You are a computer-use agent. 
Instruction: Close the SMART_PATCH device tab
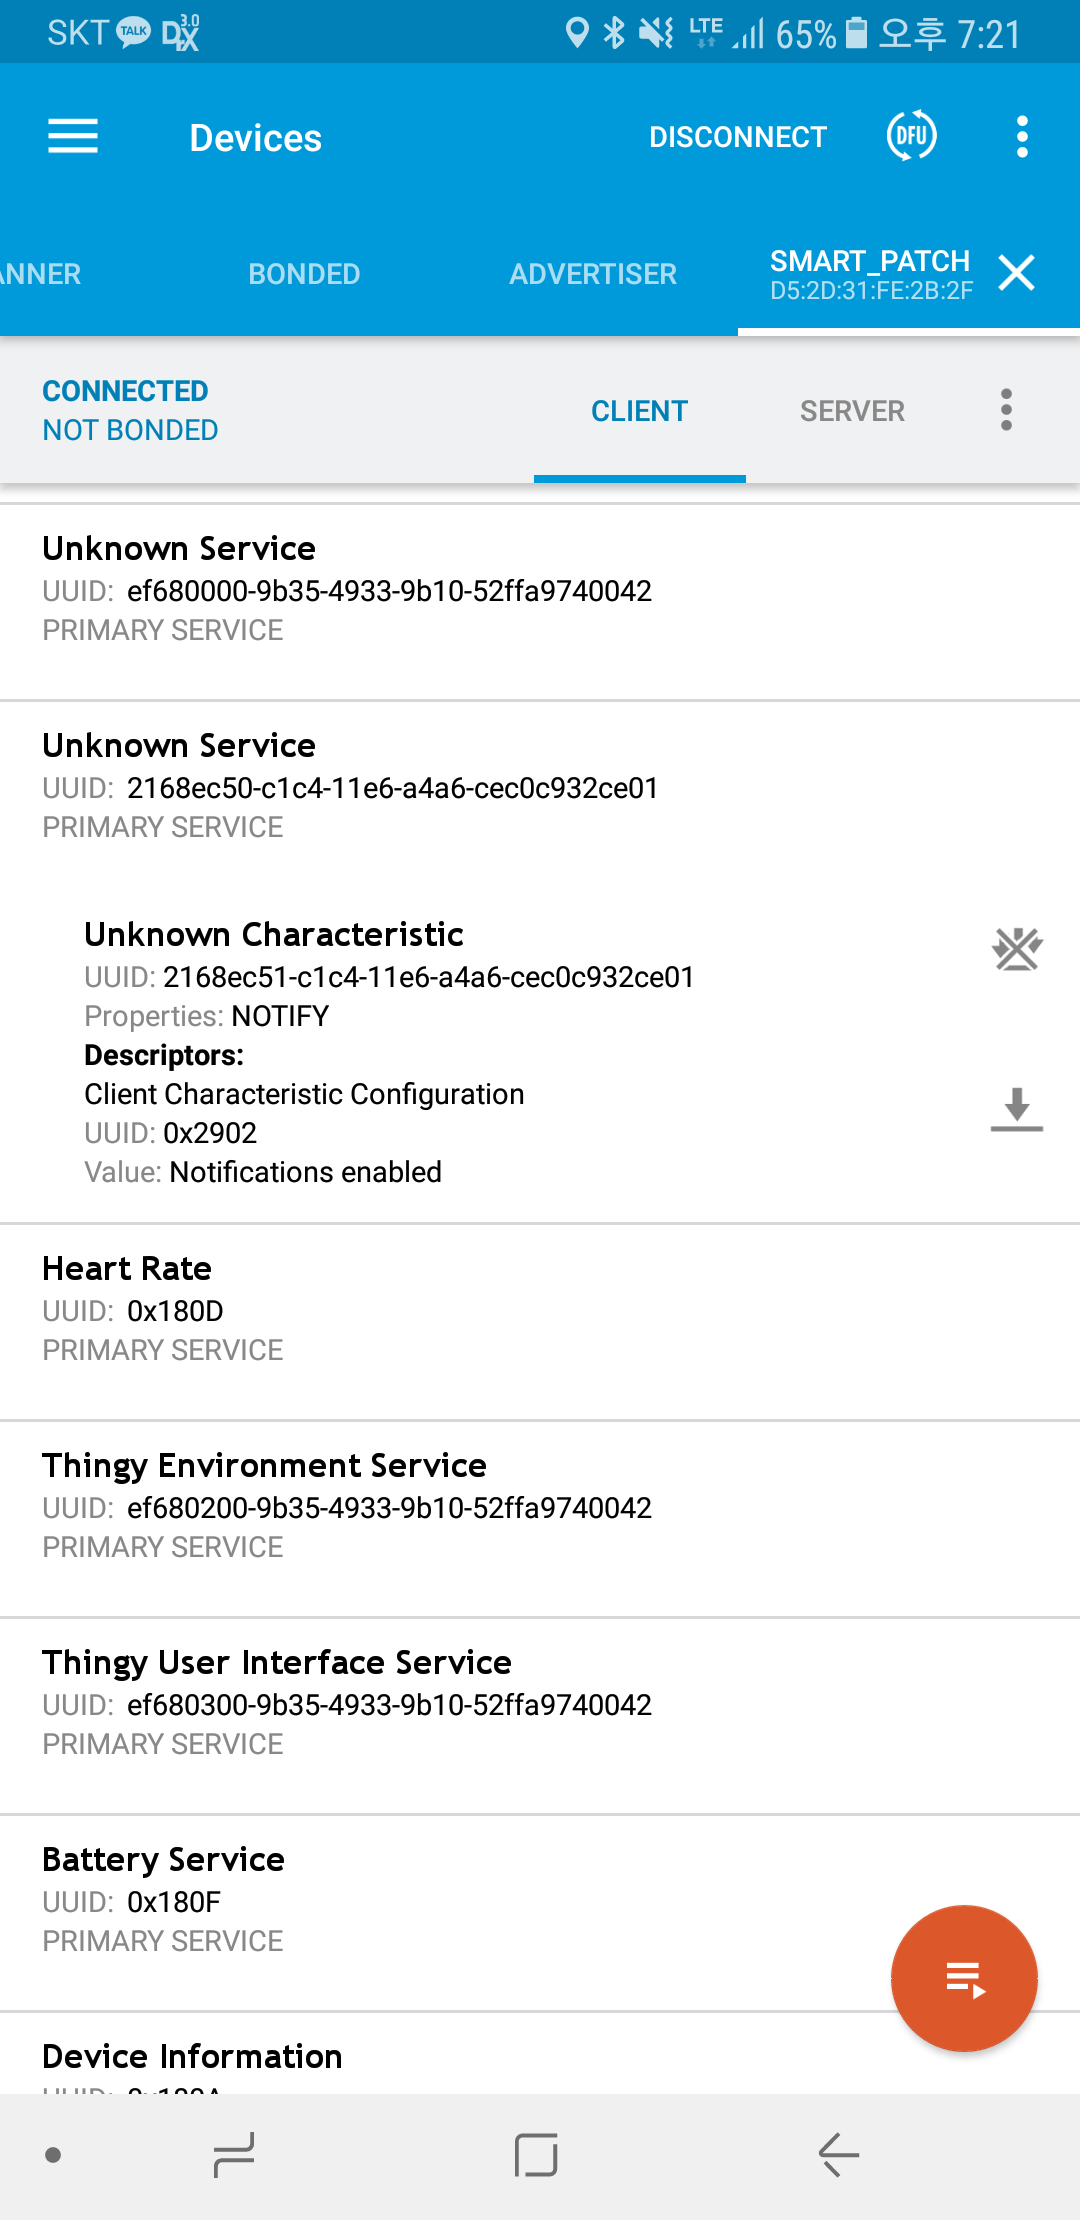coord(1016,273)
